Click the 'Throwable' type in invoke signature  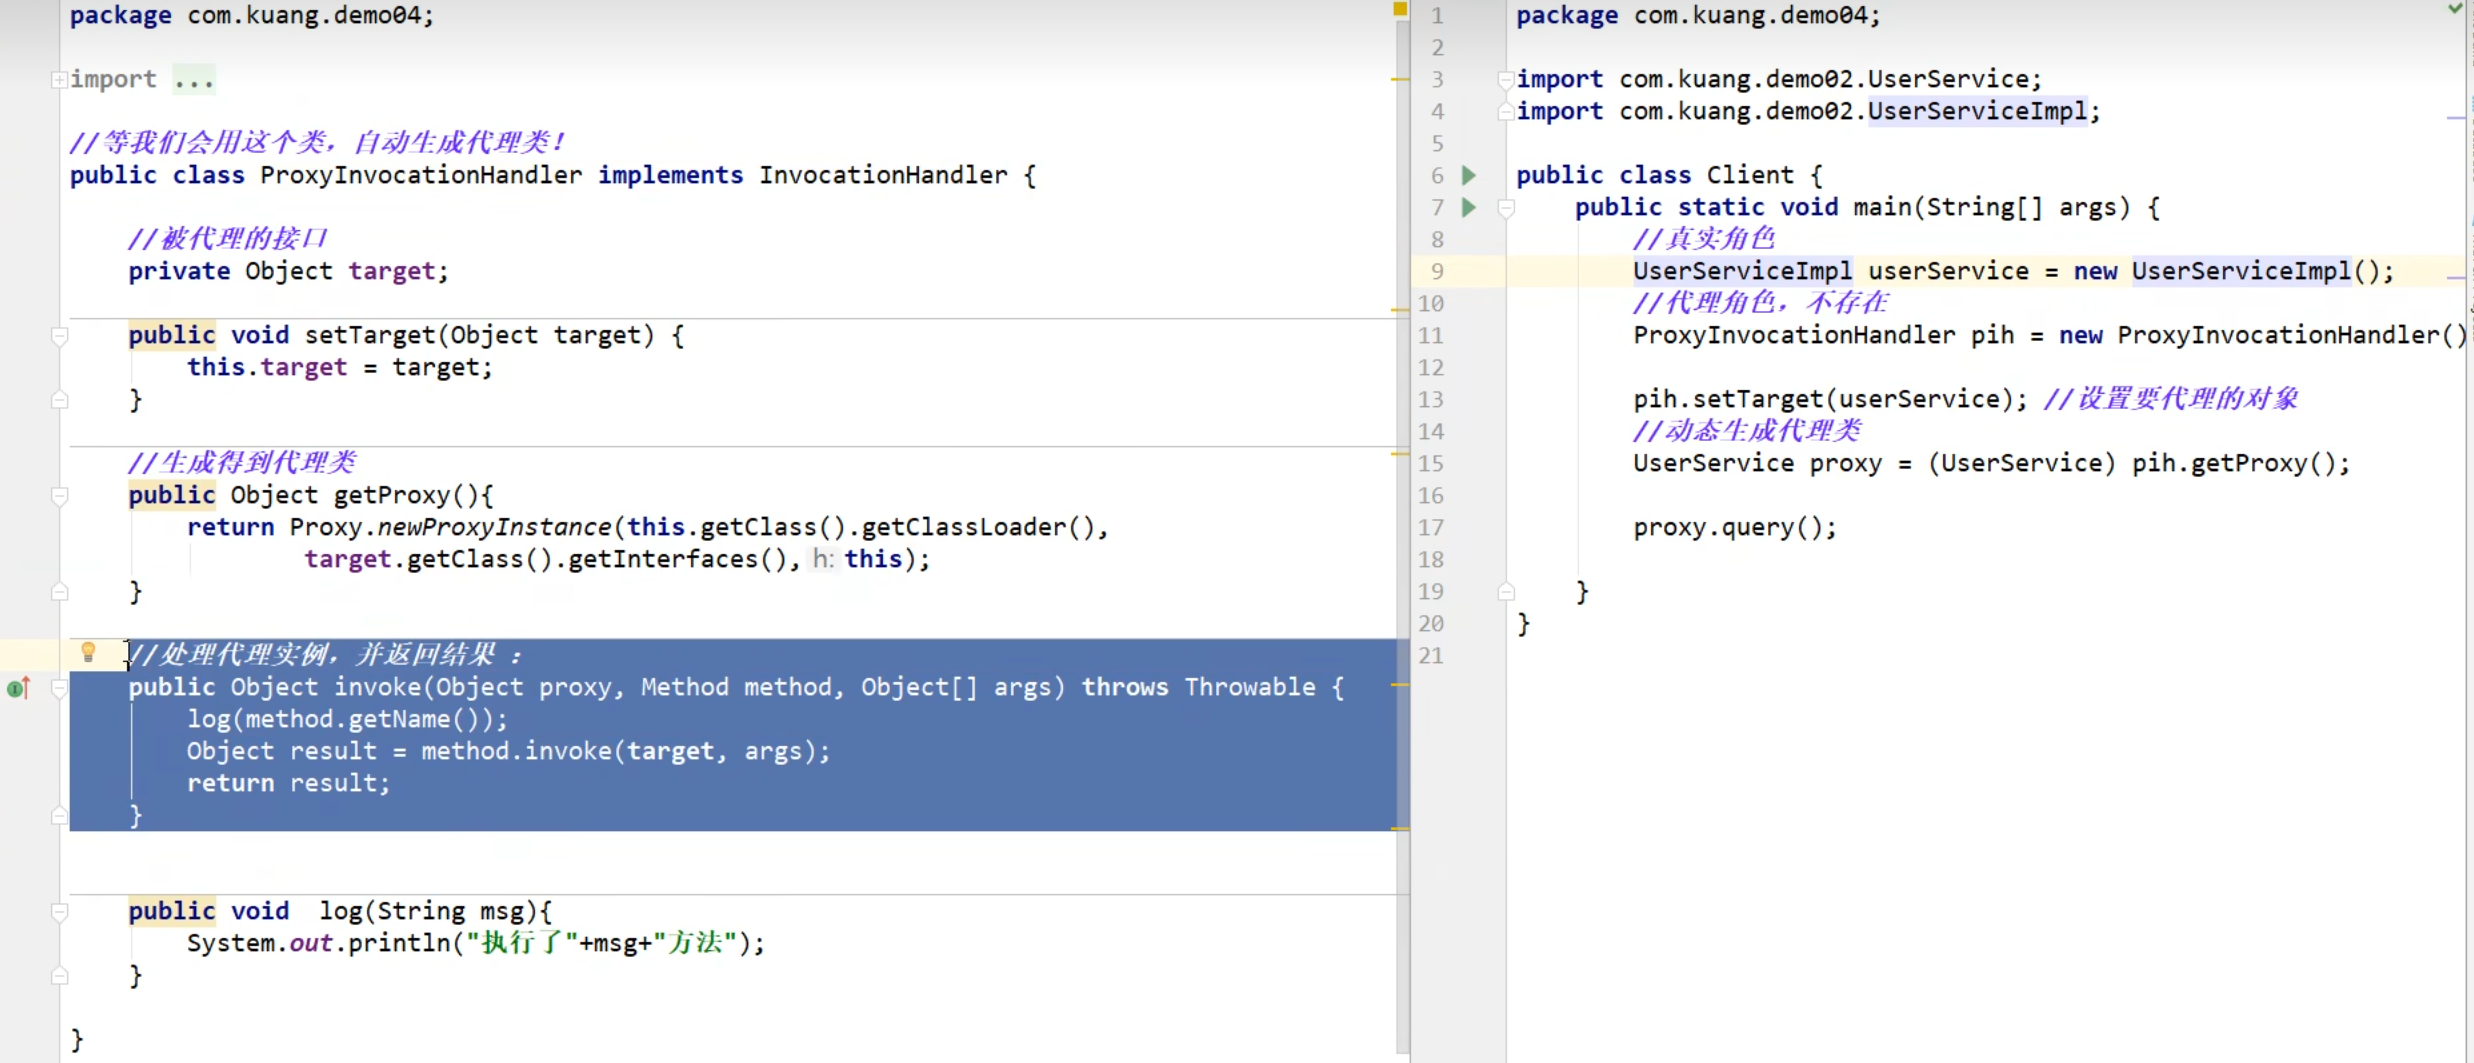[1250, 687]
